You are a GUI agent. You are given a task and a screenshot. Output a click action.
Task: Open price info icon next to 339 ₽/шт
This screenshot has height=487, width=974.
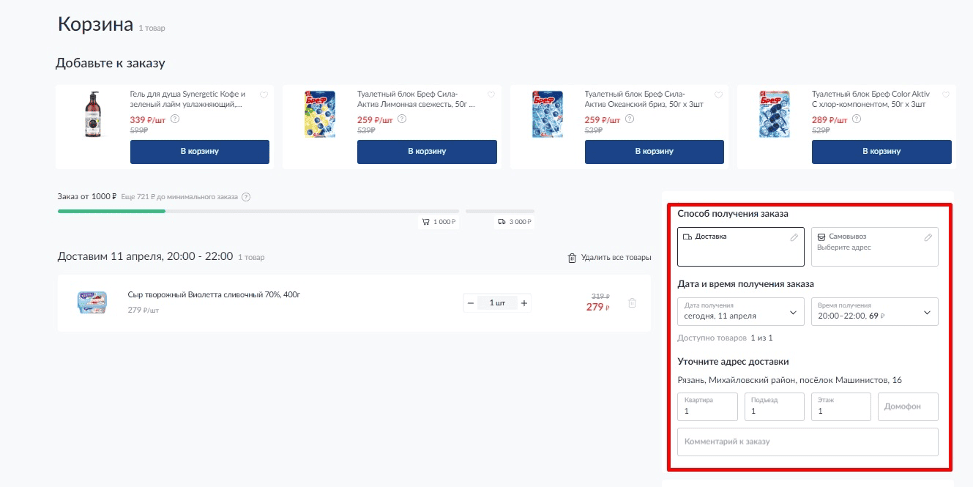click(175, 119)
